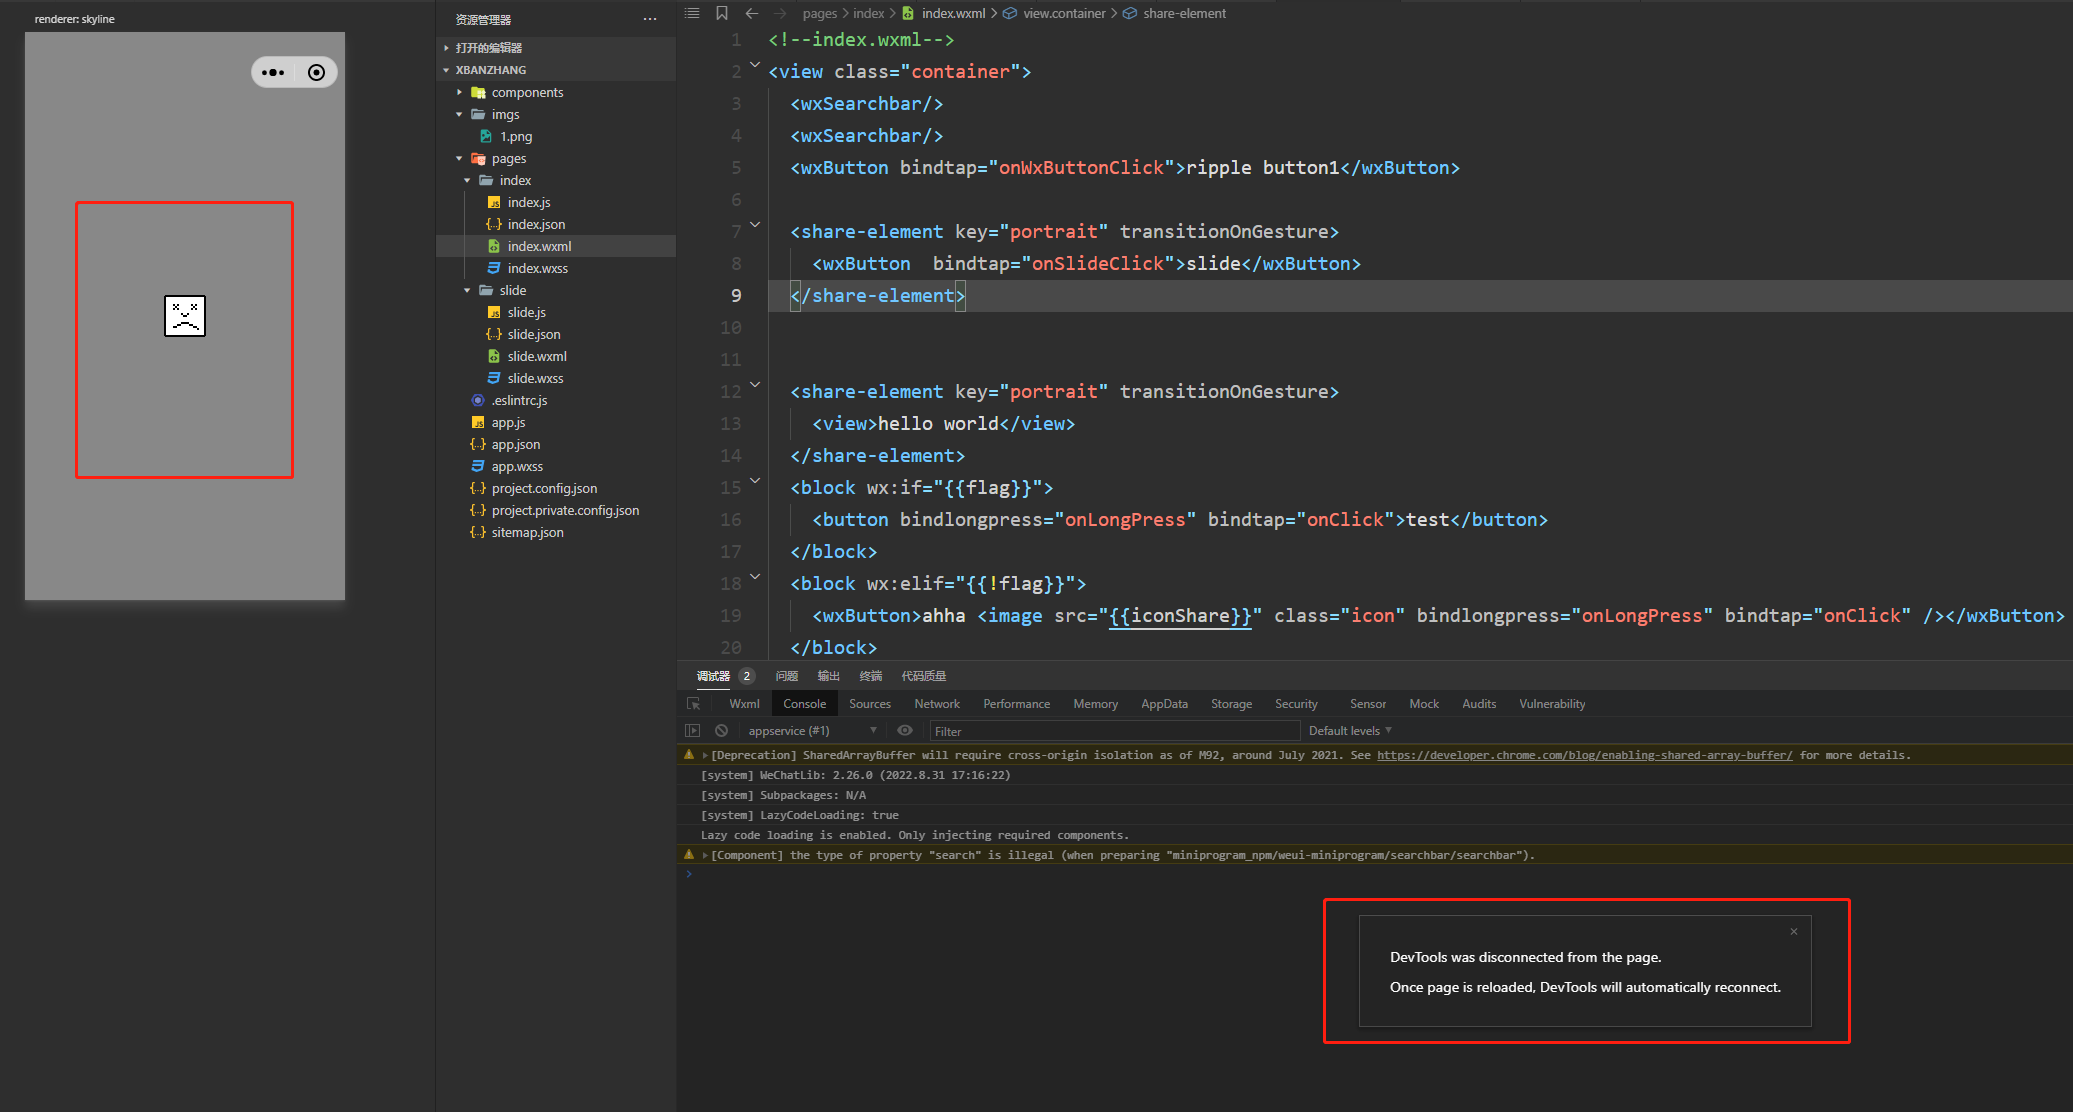Click the back navigation arrow in editor
Screen dimensions: 2073x1112
click(752, 13)
